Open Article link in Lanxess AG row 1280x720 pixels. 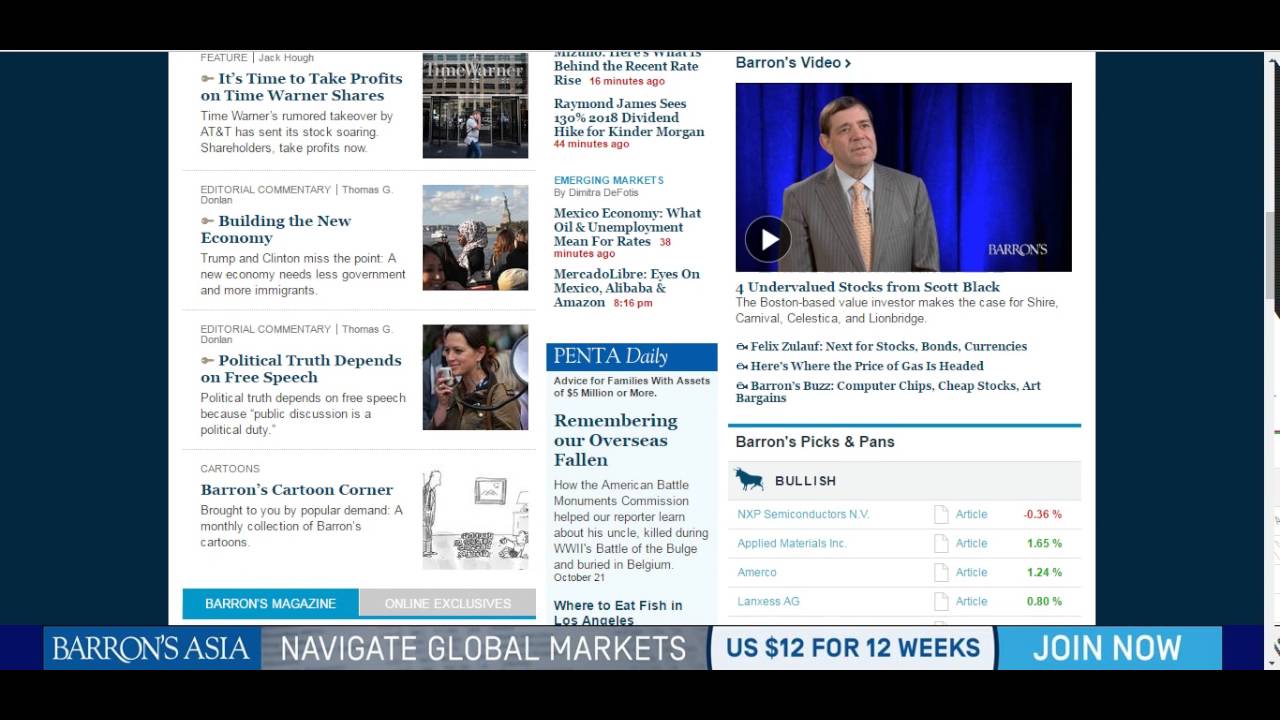(971, 601)
